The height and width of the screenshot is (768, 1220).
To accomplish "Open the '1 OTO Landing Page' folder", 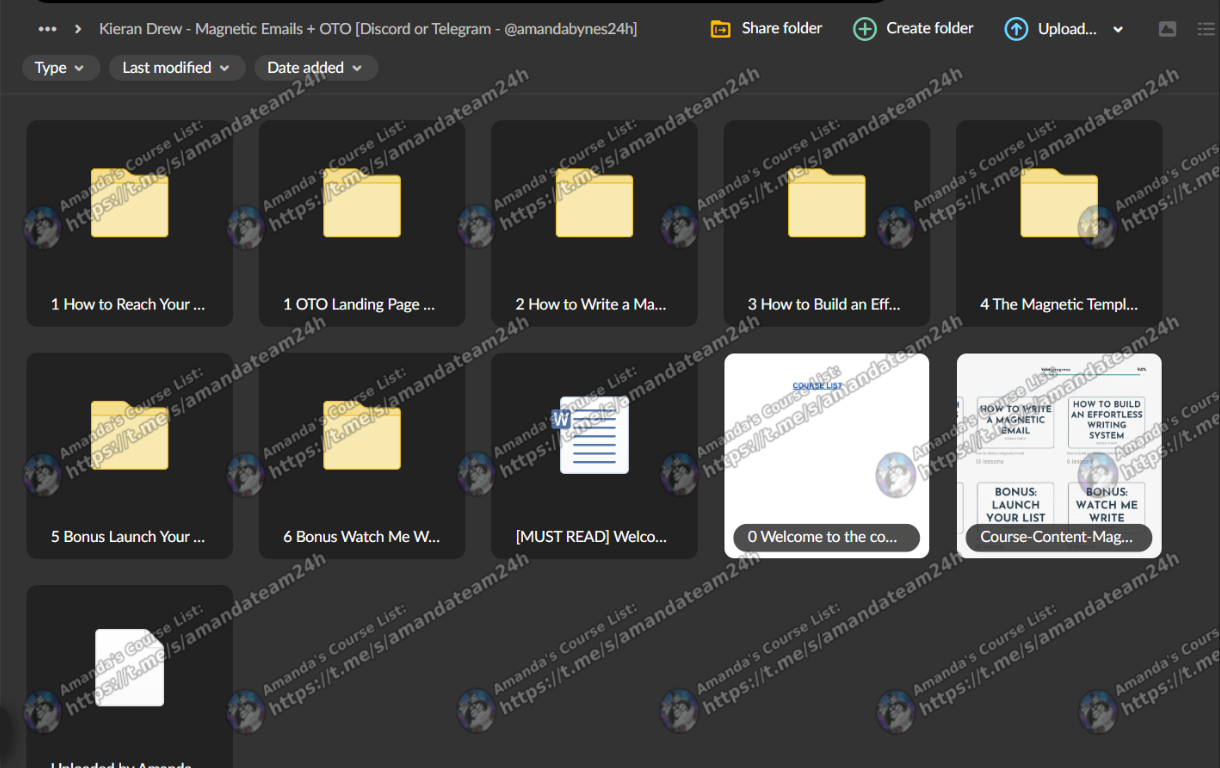I will (x=361, y=223).
